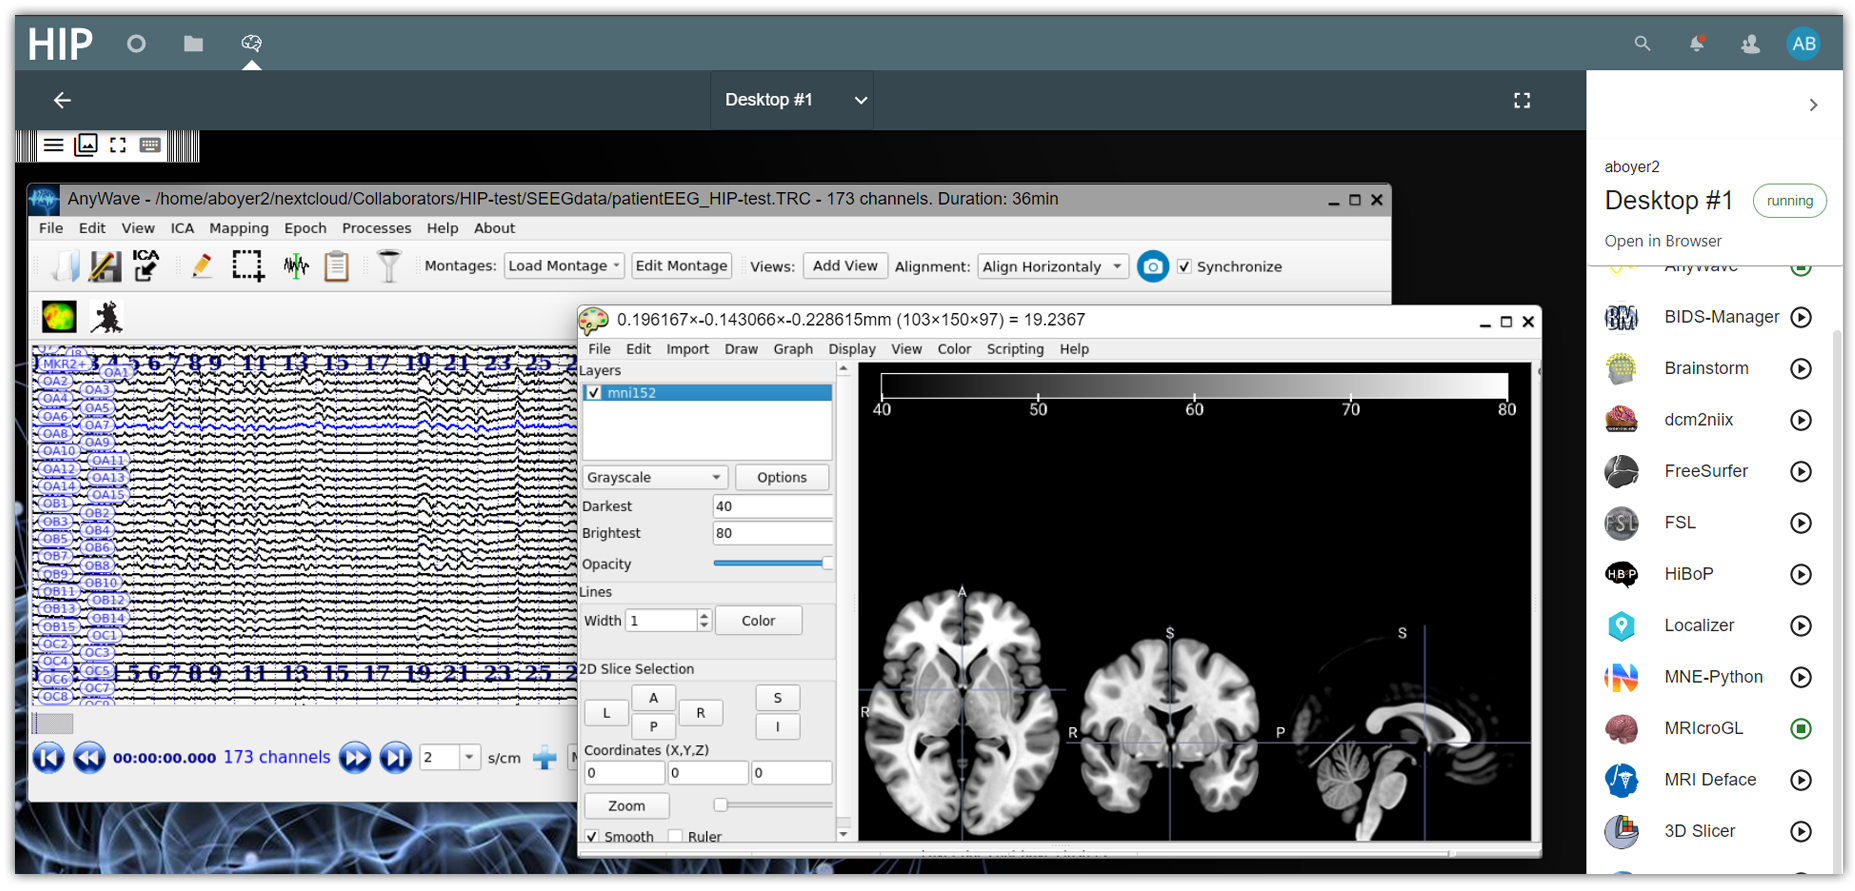The image size is (1855, 891).
Task: Launch the BIDS-Manager app play button
Action: [x=1801, y=317]
